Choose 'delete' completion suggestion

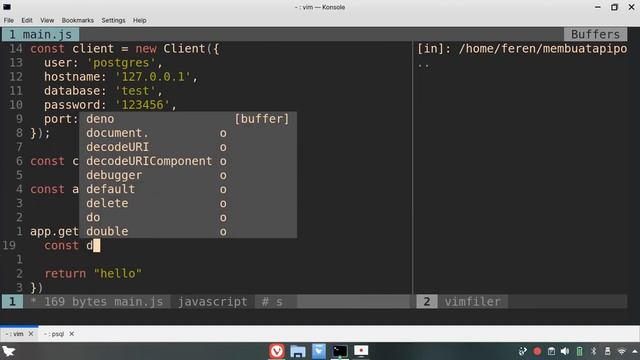pos(188,203)
